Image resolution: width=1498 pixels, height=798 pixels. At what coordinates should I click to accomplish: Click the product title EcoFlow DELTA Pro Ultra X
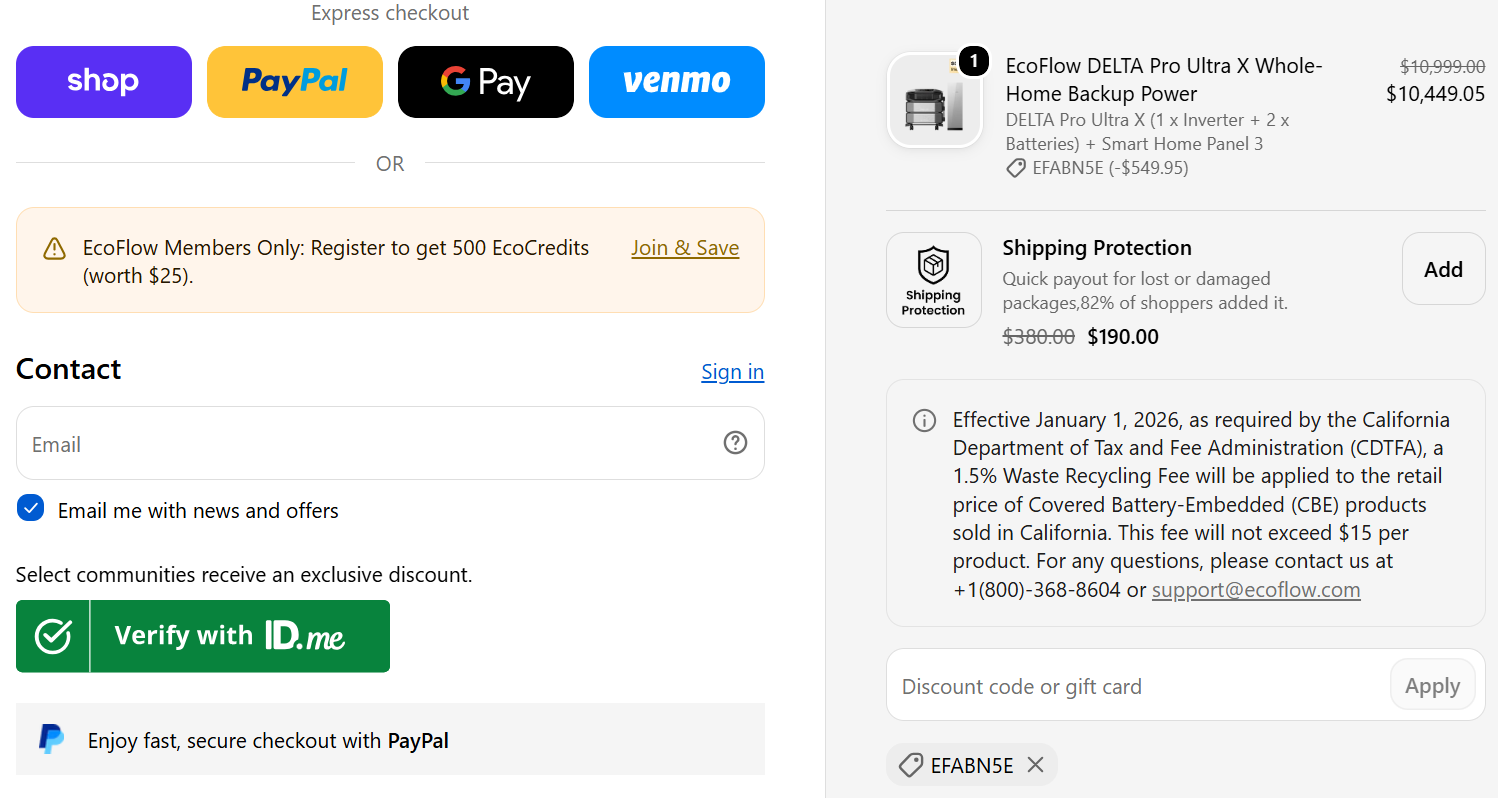pos(1164,80)
